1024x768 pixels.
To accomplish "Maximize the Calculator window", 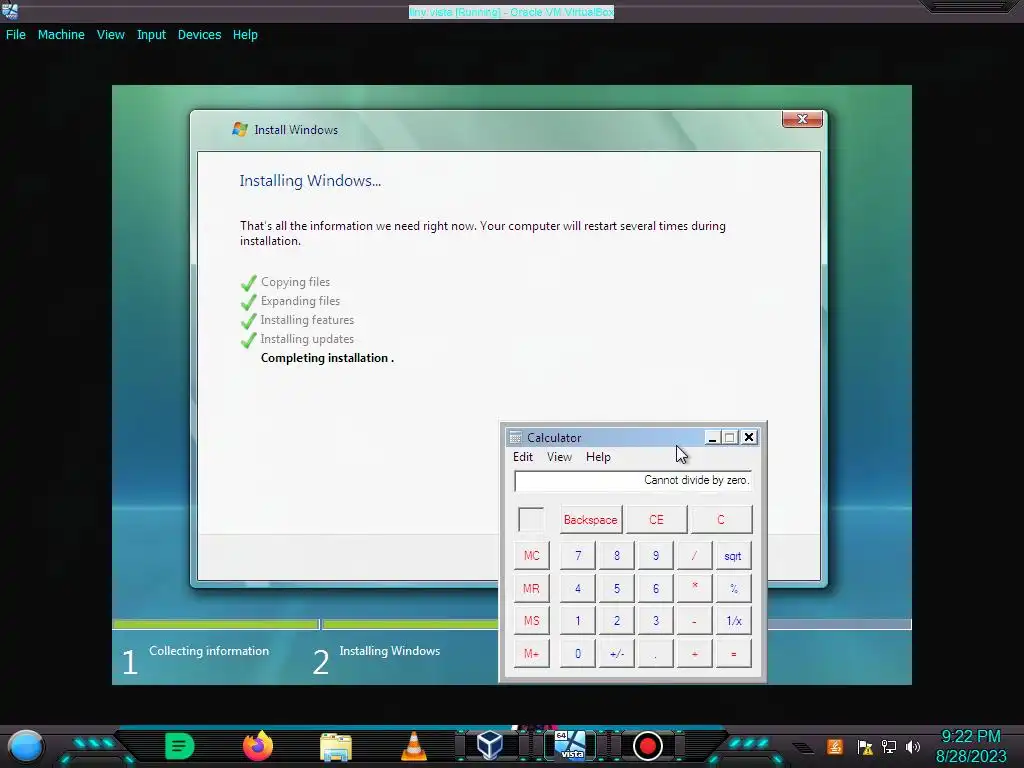I will click(x=730, y=438).
